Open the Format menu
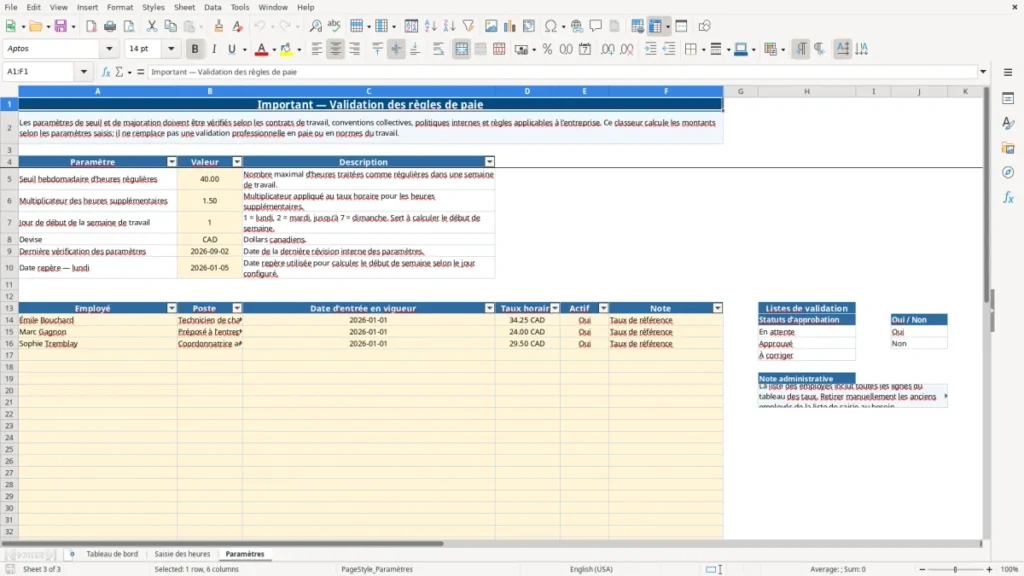This screenshot has width=1024, height=576. tap(120, 7)
